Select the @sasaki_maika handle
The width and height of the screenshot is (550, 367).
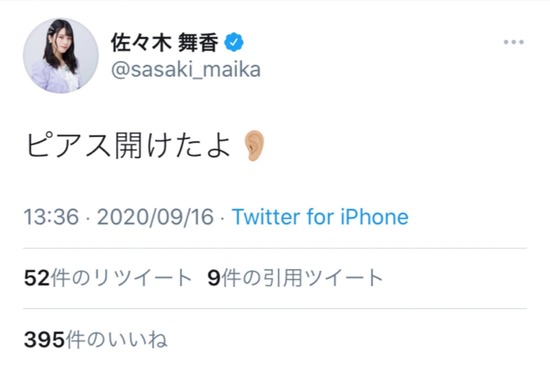point(186,70)
